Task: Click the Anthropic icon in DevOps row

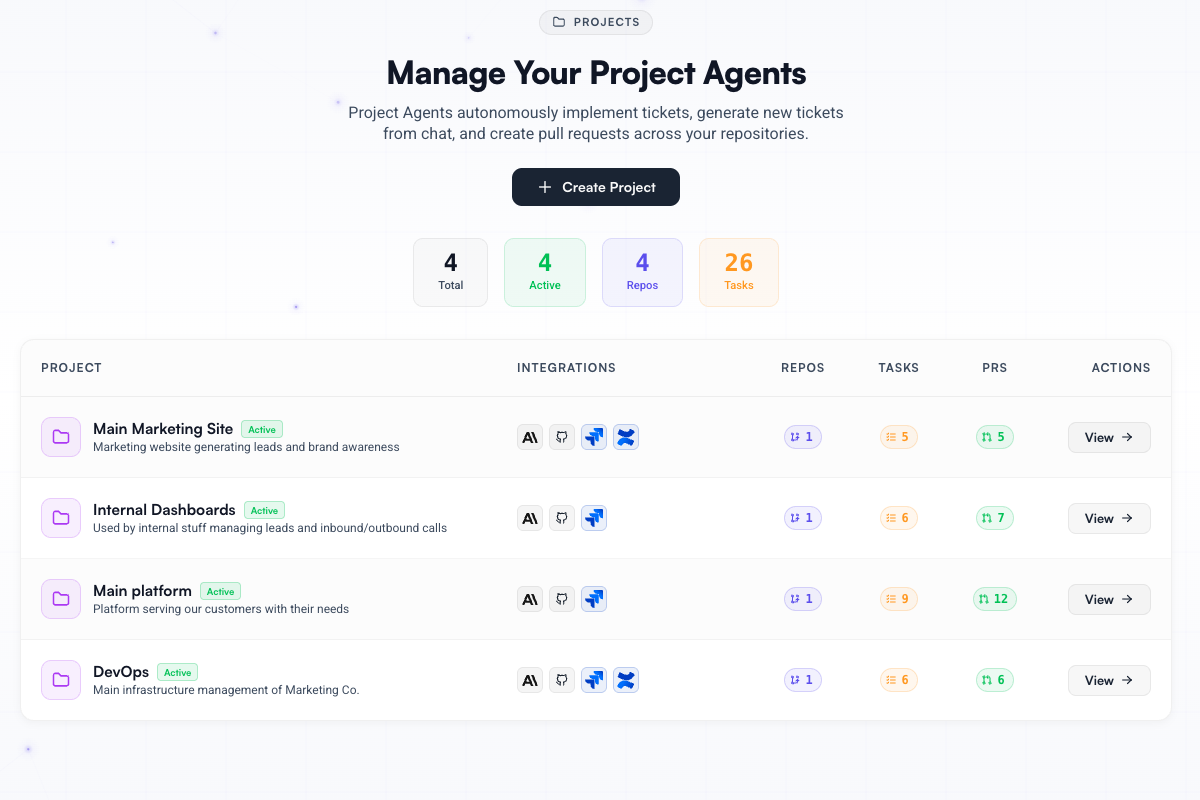Action: (x=530, y=680)
